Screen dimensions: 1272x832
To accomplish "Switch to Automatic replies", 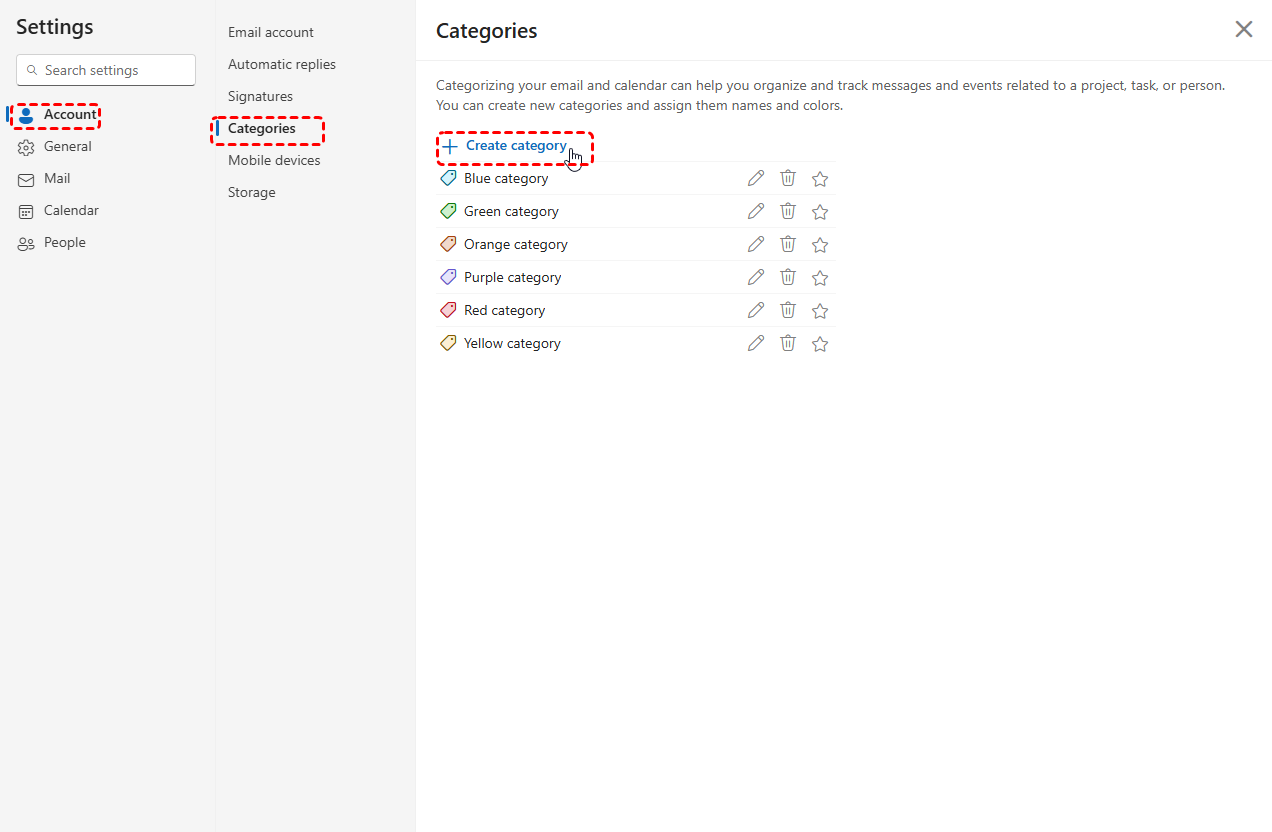I will [282, 65].
